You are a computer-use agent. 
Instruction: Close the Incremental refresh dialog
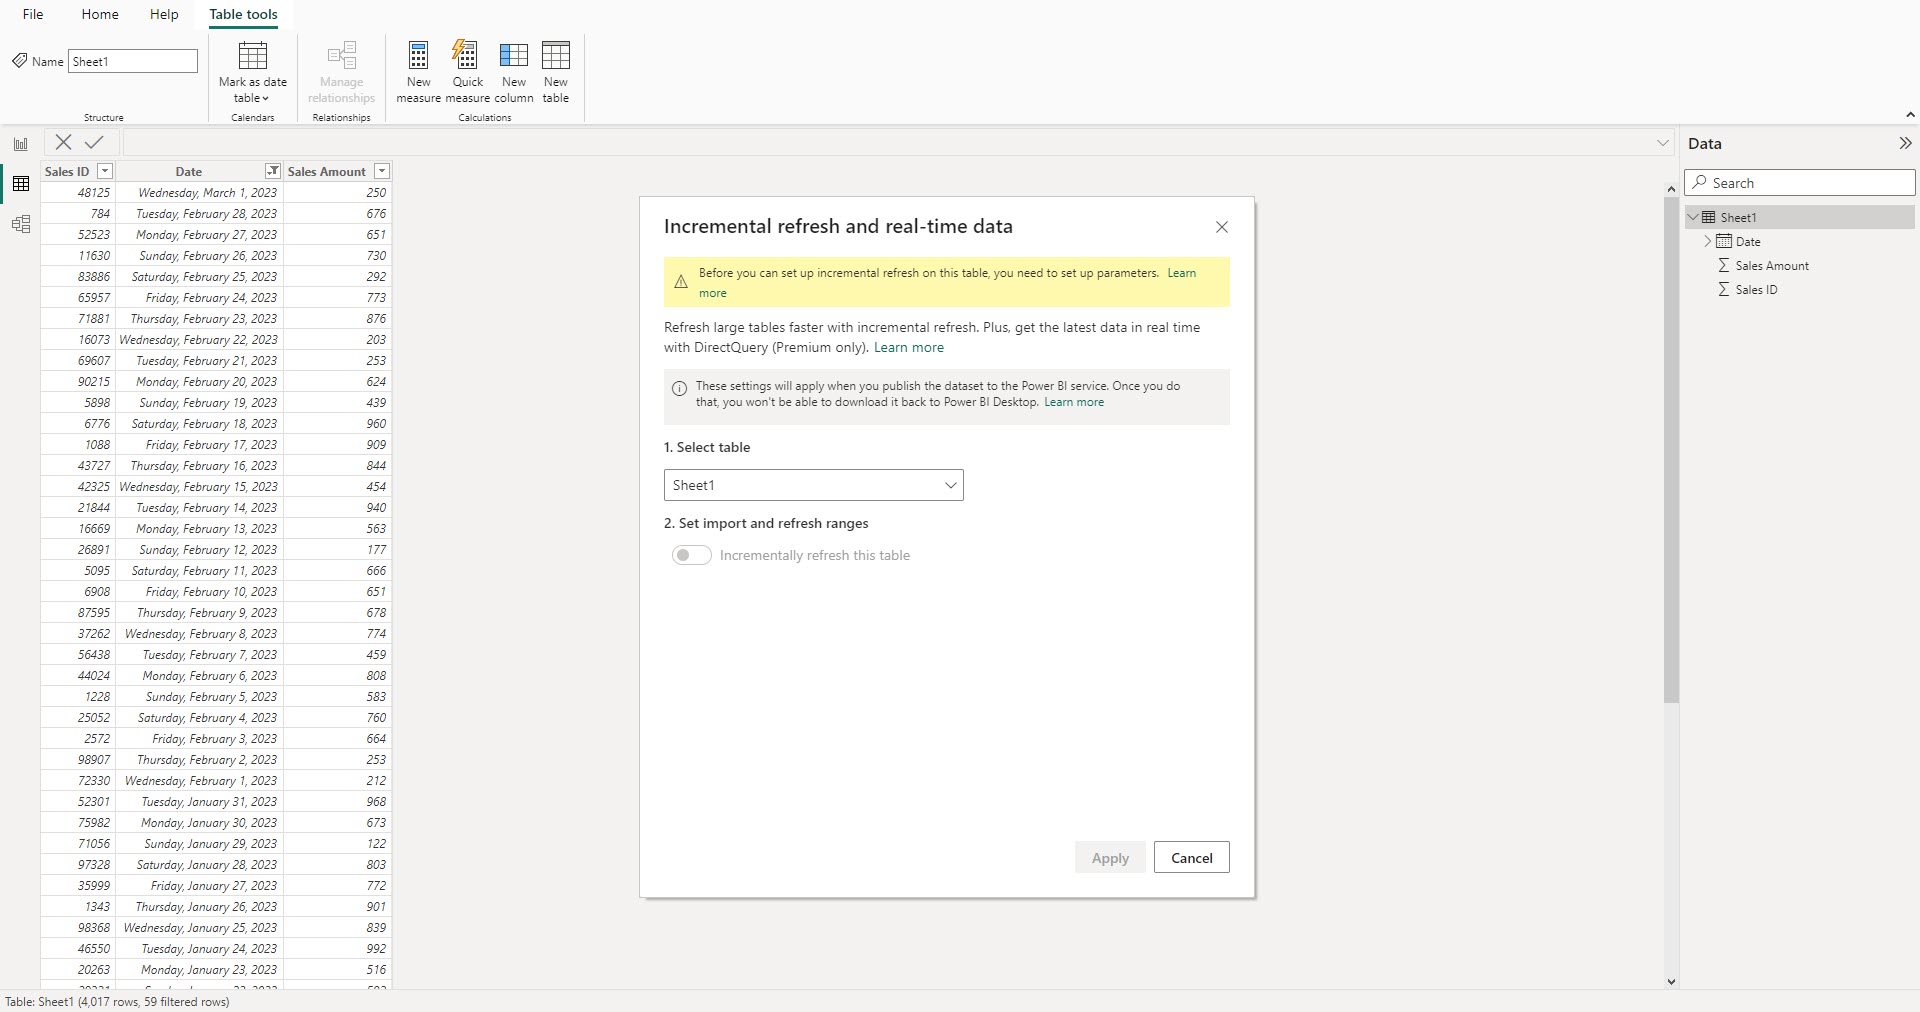point(1221,227)
